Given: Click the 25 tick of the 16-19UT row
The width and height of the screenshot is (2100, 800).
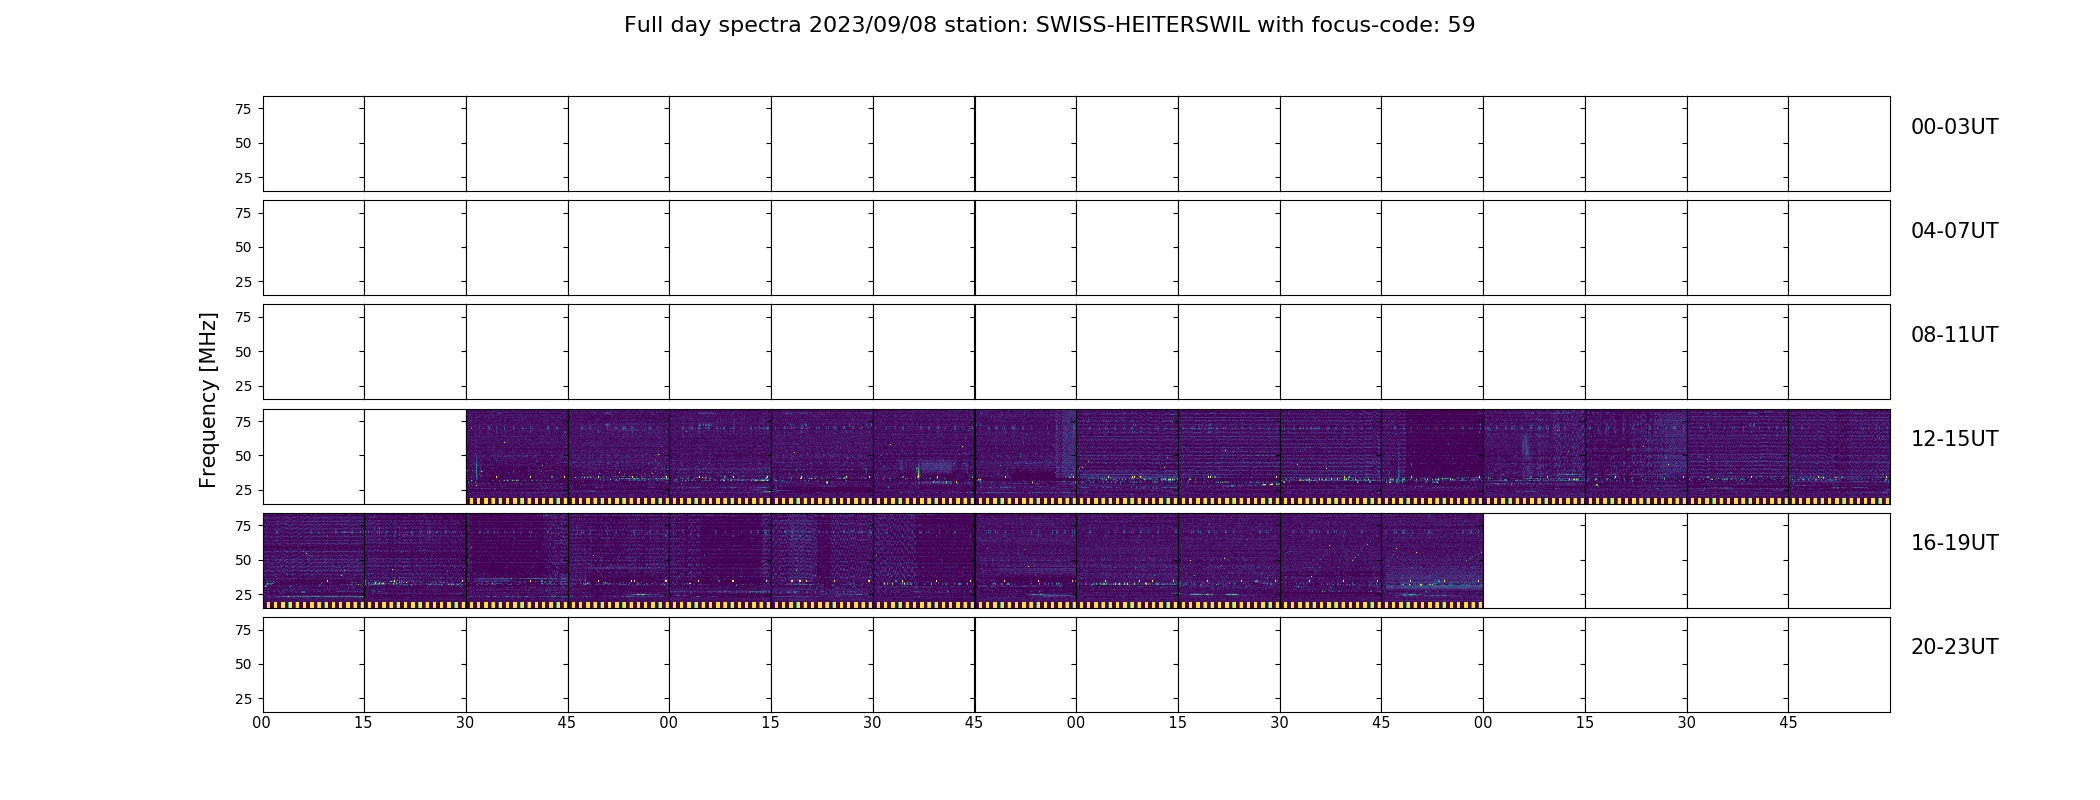Looking at the screenshot, I should pos(243,595).
